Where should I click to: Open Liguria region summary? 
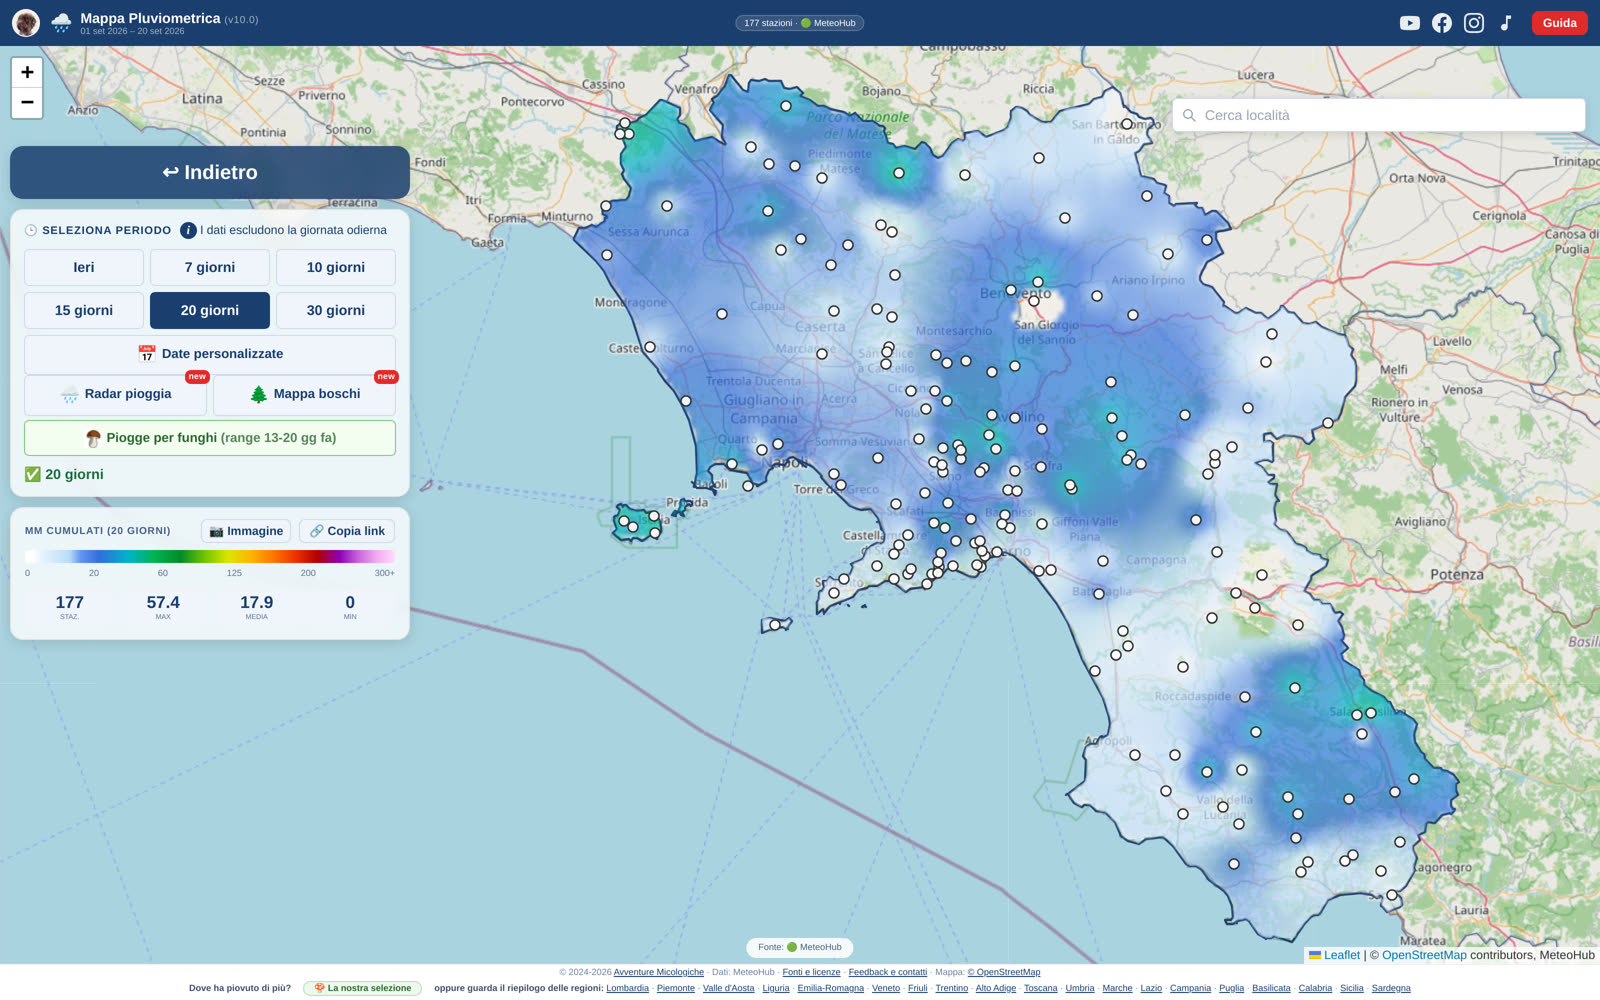pyautogui.click(x=776, y=988)
